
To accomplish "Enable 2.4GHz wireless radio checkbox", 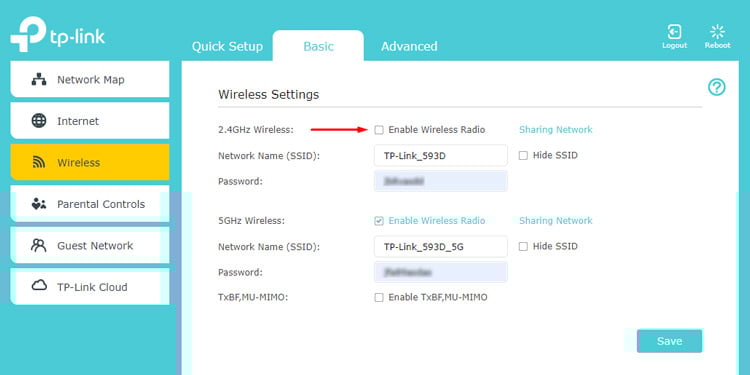I will [379, 130].
